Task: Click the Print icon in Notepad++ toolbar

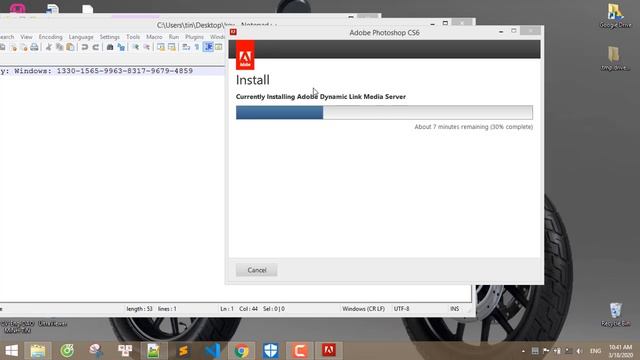Action: point(35,47)
